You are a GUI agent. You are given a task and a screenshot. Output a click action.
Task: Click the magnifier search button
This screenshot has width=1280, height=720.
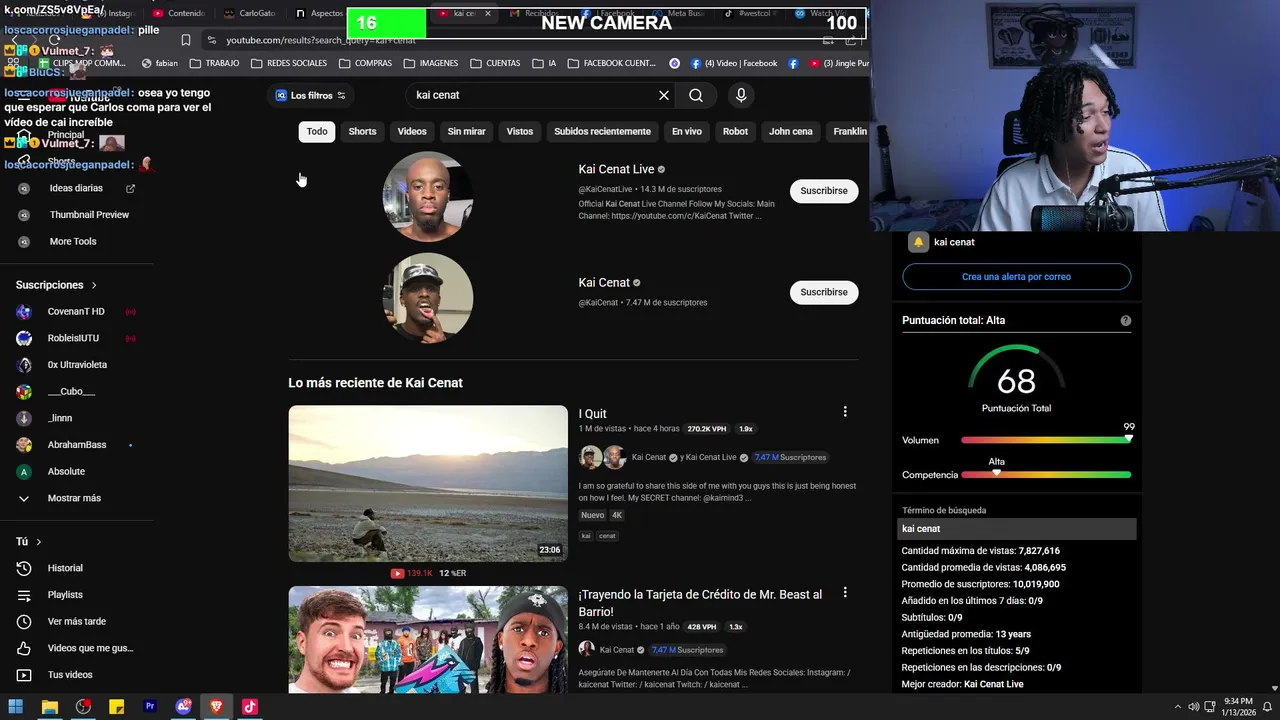click(x=696, y=95)
